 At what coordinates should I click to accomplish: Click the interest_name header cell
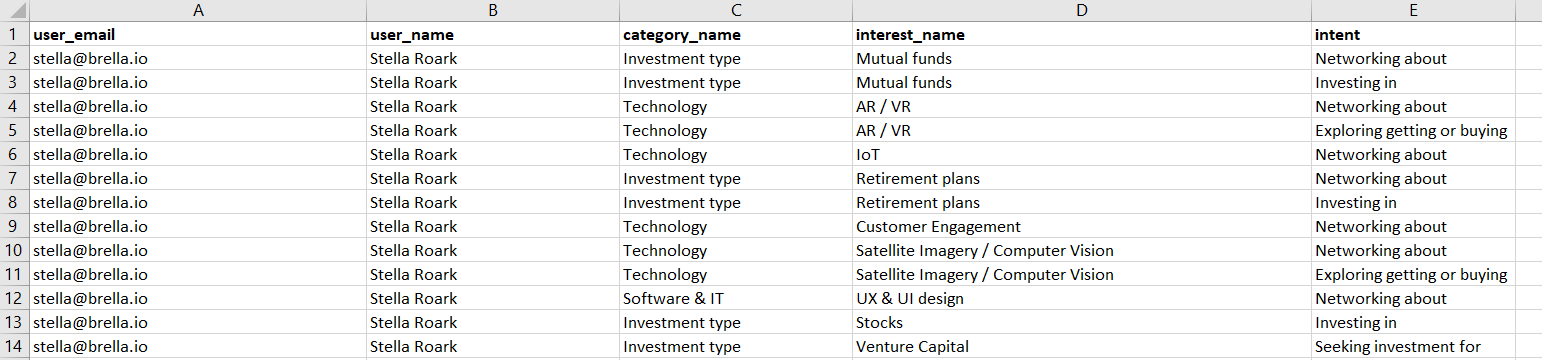[x=1082, y=35]
